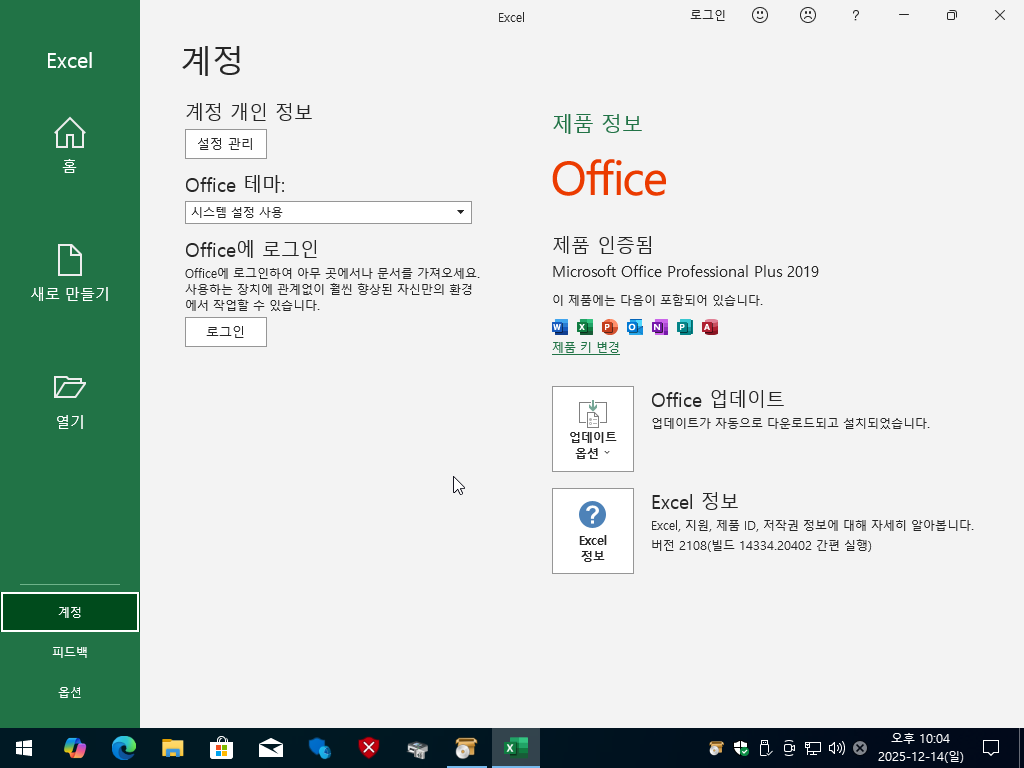Switch to Excel in the taskbar

click(515, 748)
